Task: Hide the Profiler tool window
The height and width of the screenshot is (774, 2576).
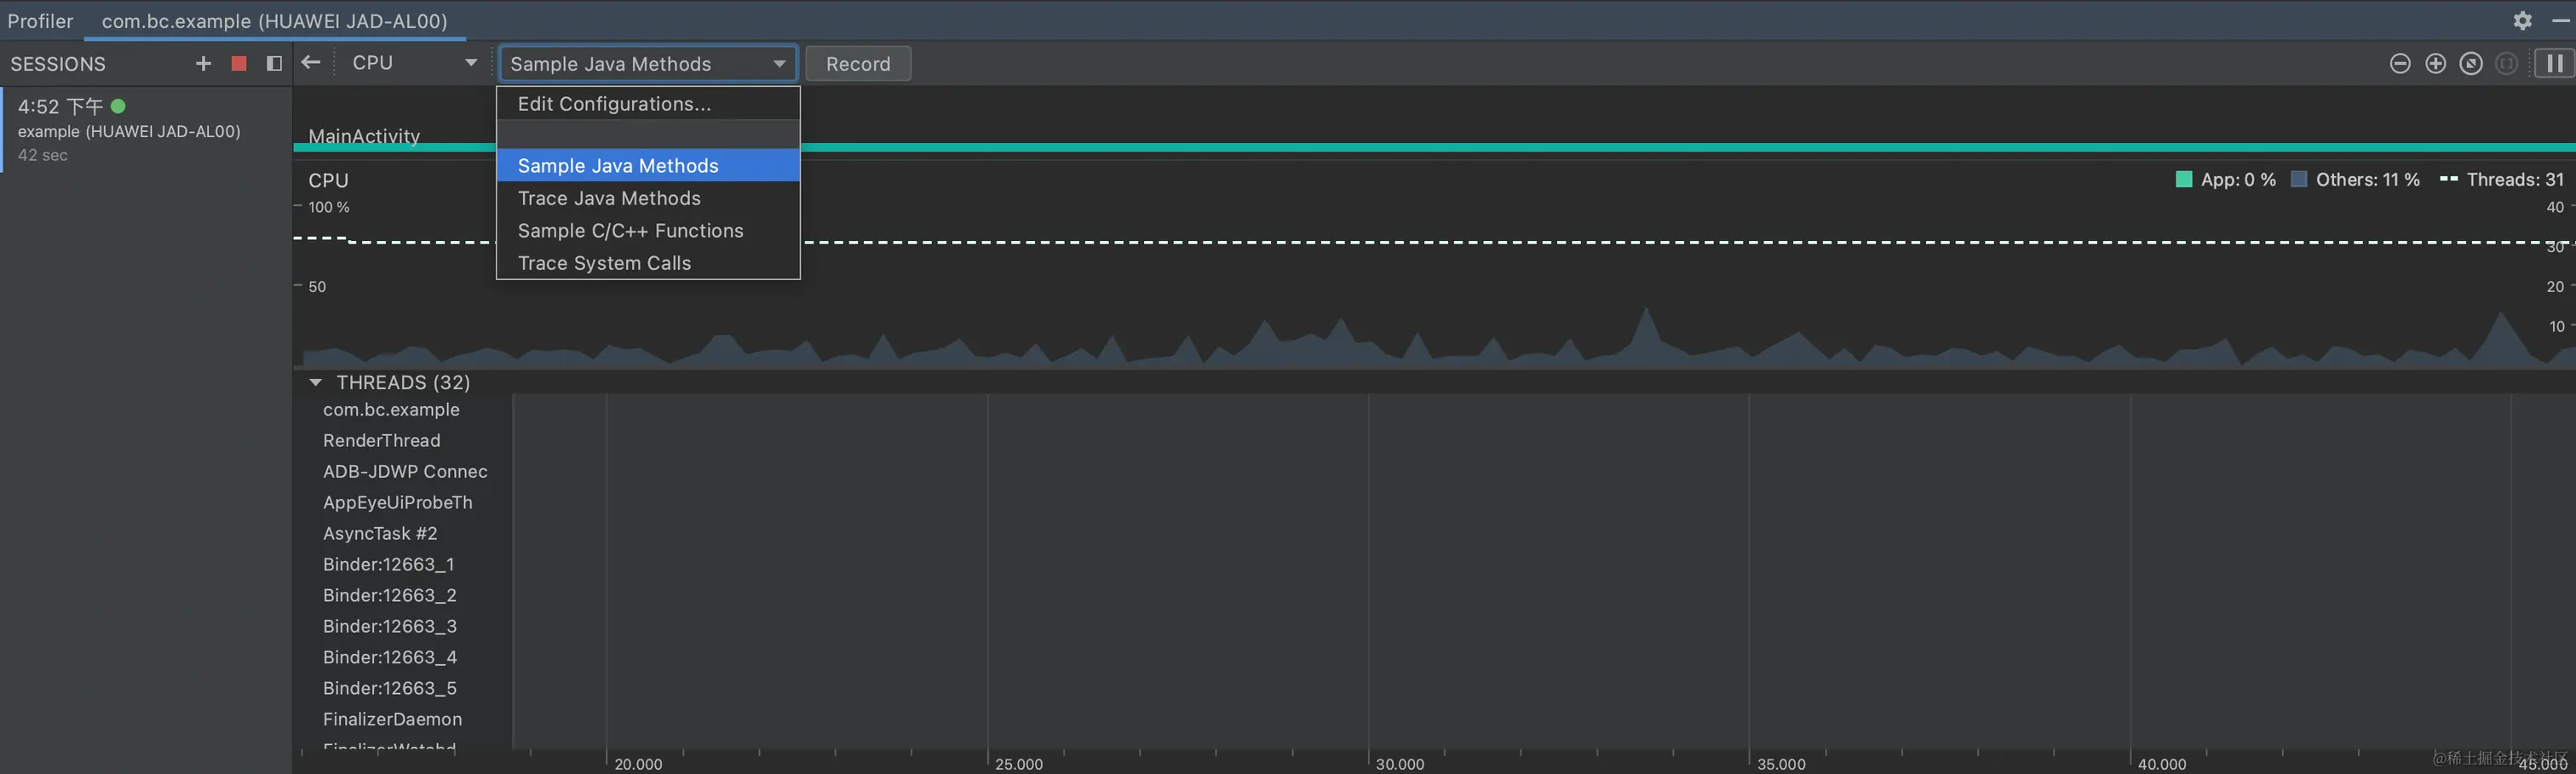Action: [x=2561, y=20]
